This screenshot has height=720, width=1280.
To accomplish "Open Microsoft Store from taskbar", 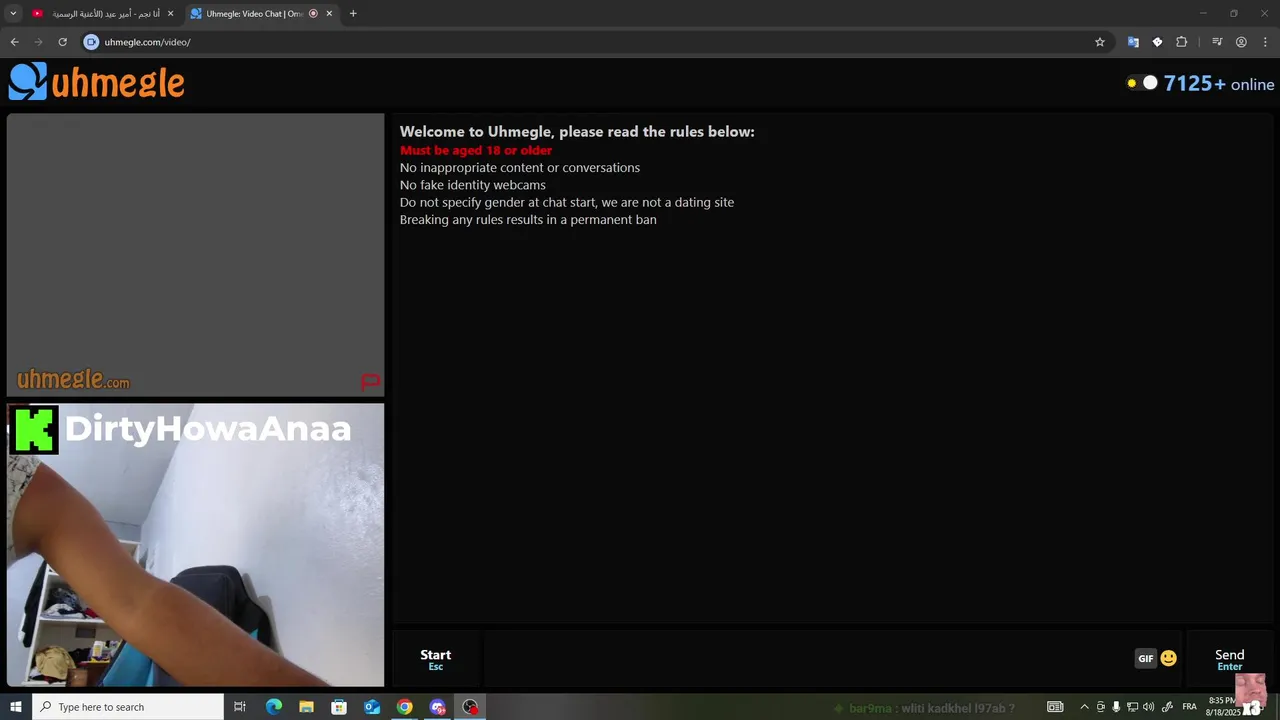I will click(339, 707).
